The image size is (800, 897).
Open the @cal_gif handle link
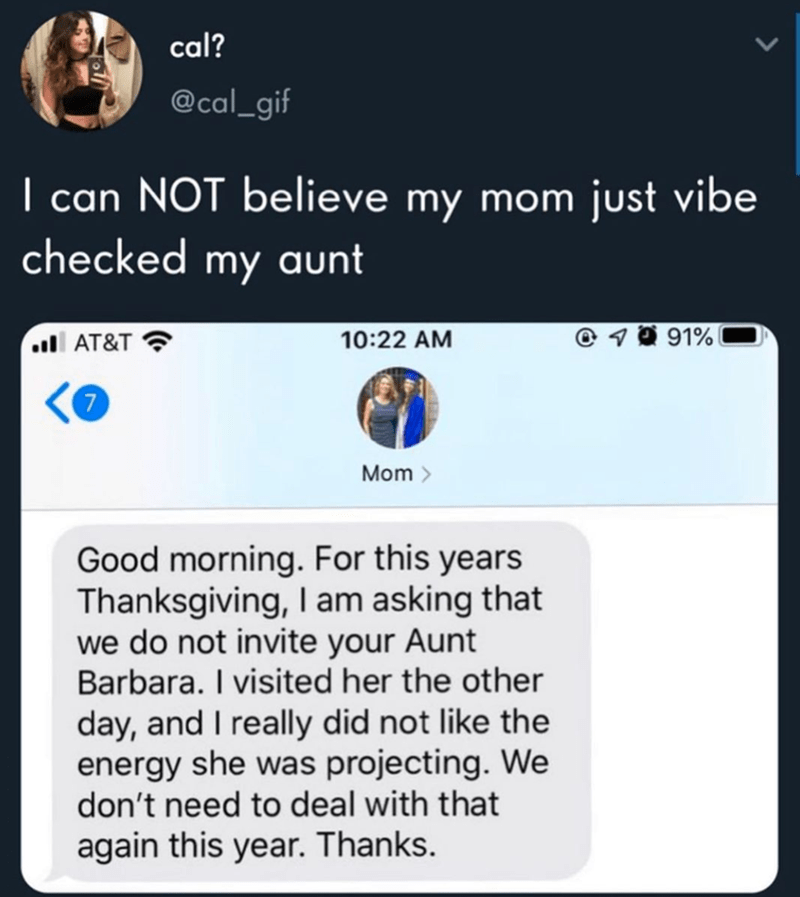231,102
